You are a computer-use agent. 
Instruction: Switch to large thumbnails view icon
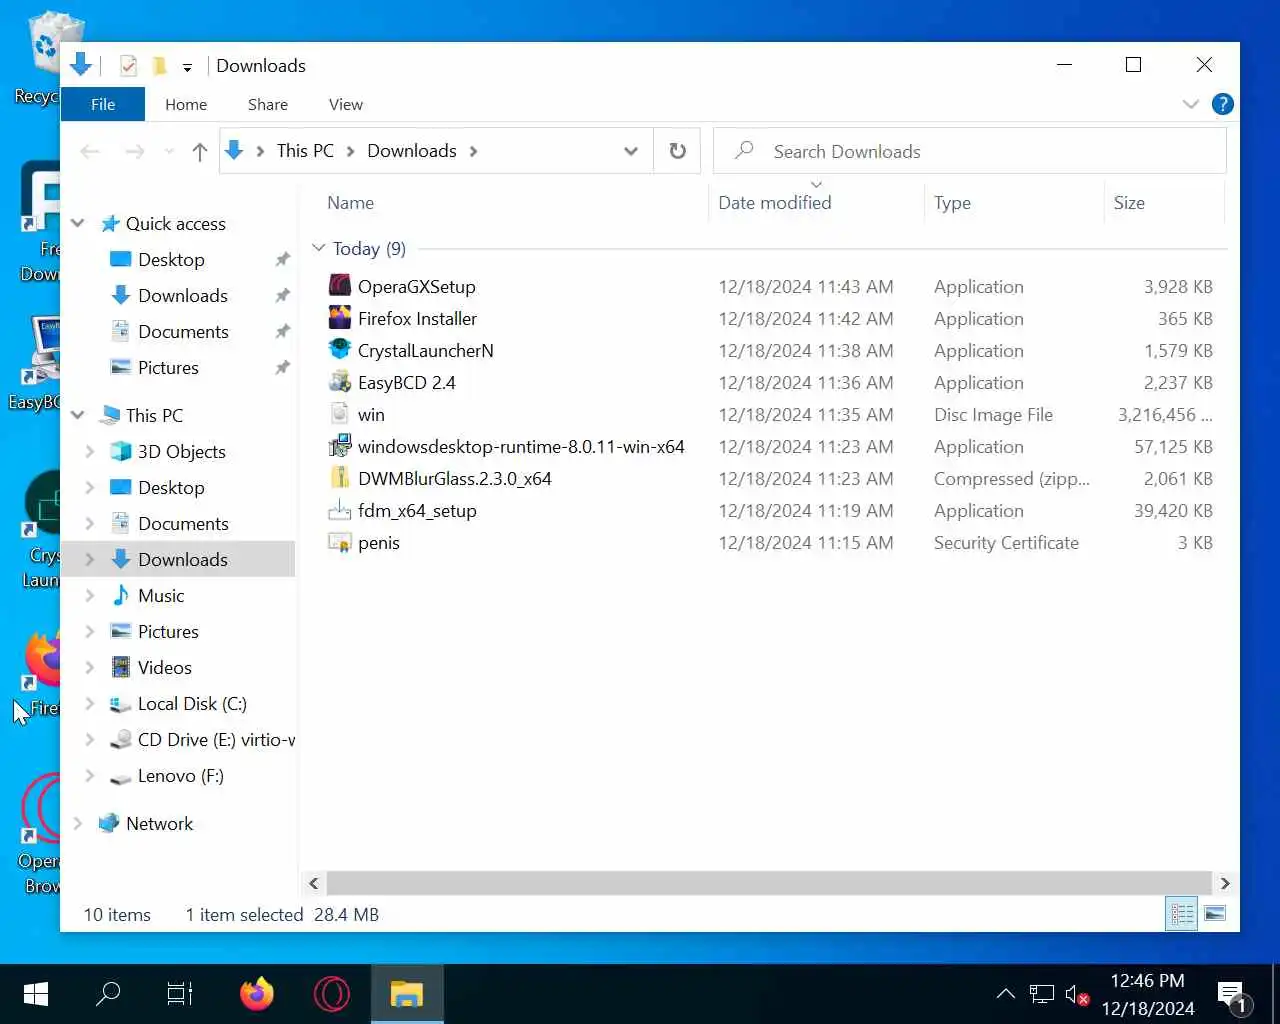tap(1215, 914)
